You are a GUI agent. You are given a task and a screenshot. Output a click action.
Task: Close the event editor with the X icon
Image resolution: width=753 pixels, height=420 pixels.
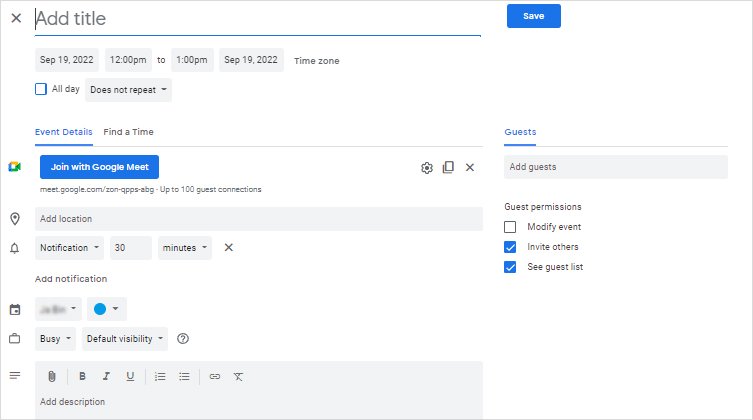16,18
